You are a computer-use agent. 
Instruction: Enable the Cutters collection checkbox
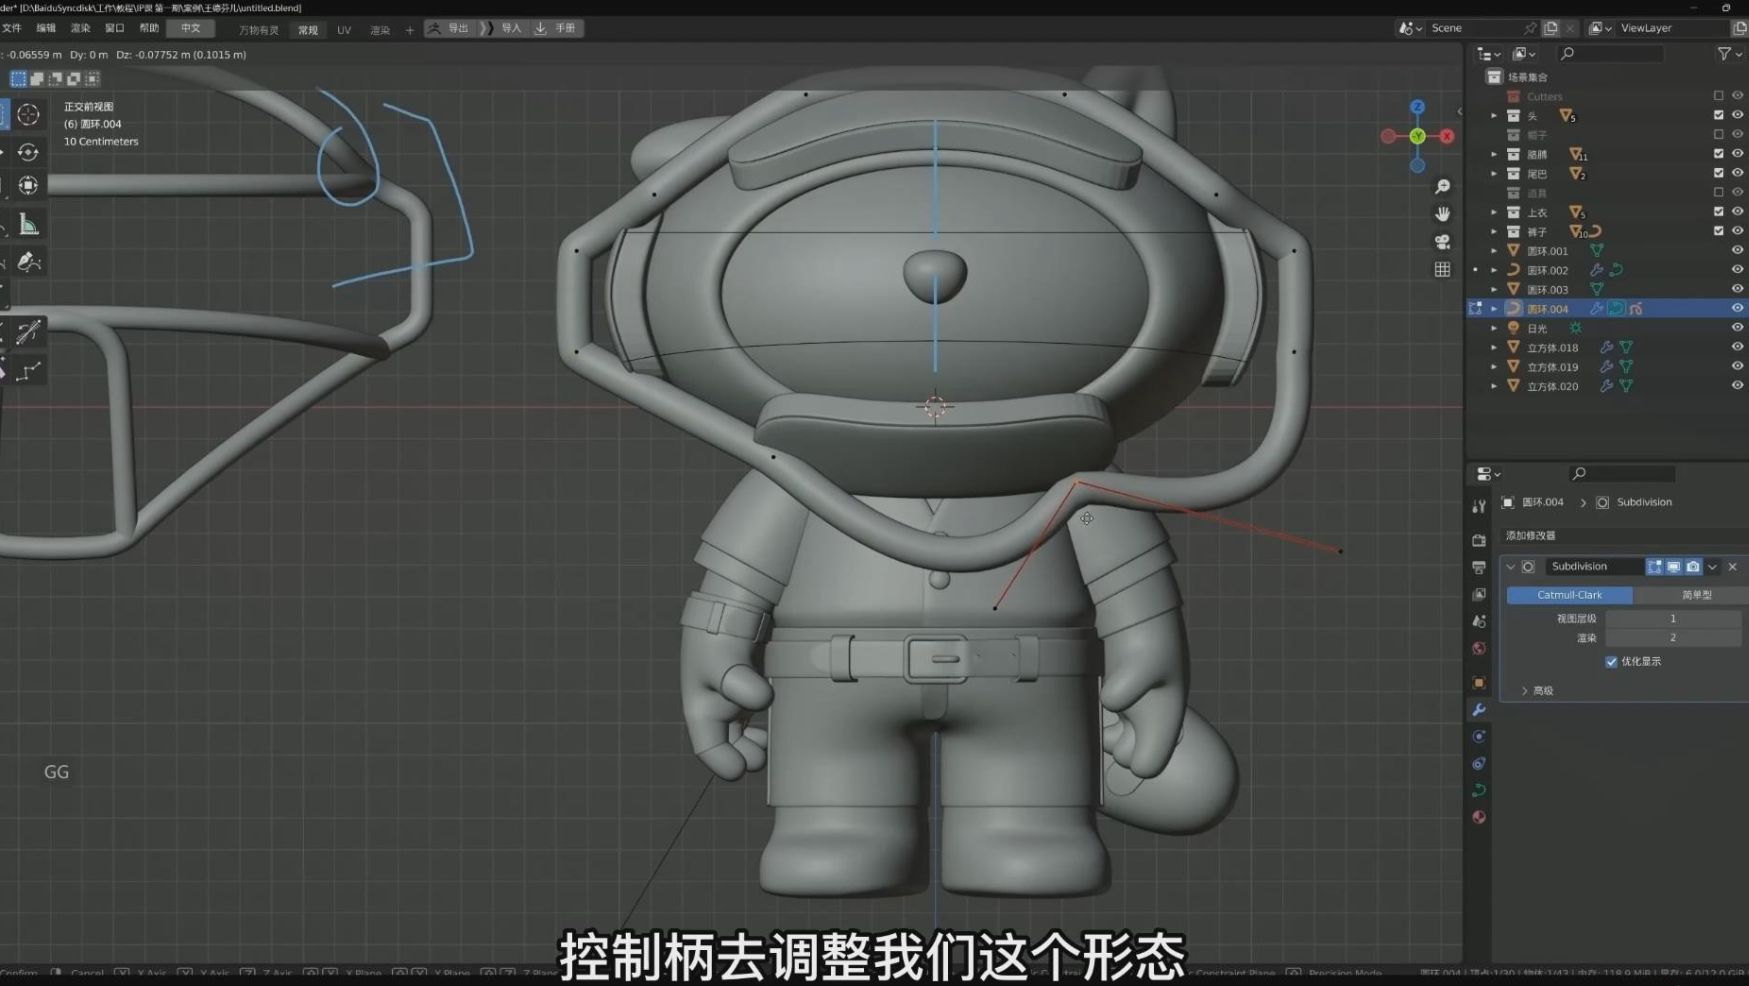pos(1718,96)
